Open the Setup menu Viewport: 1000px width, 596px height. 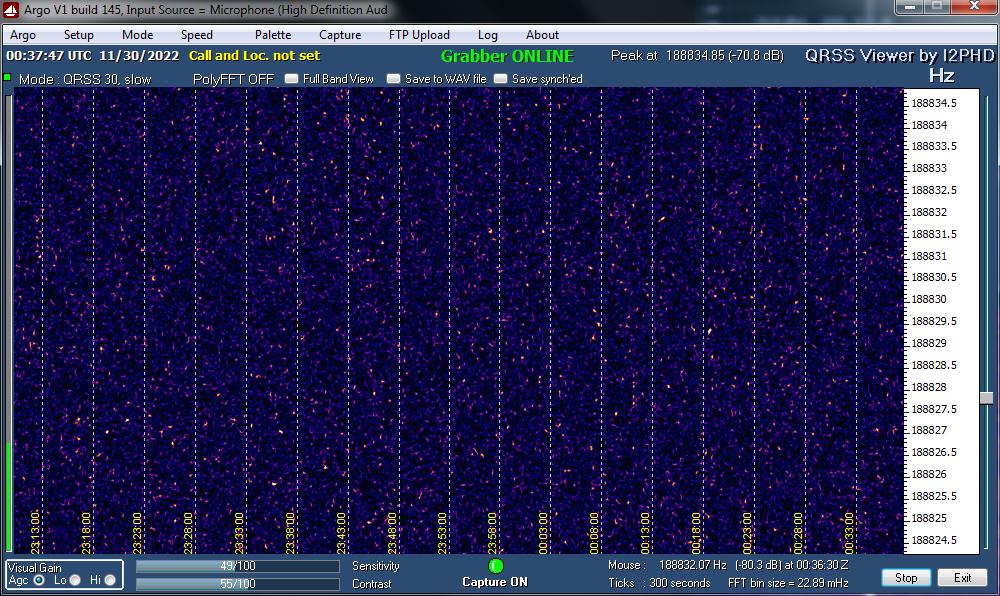(78, 35)
